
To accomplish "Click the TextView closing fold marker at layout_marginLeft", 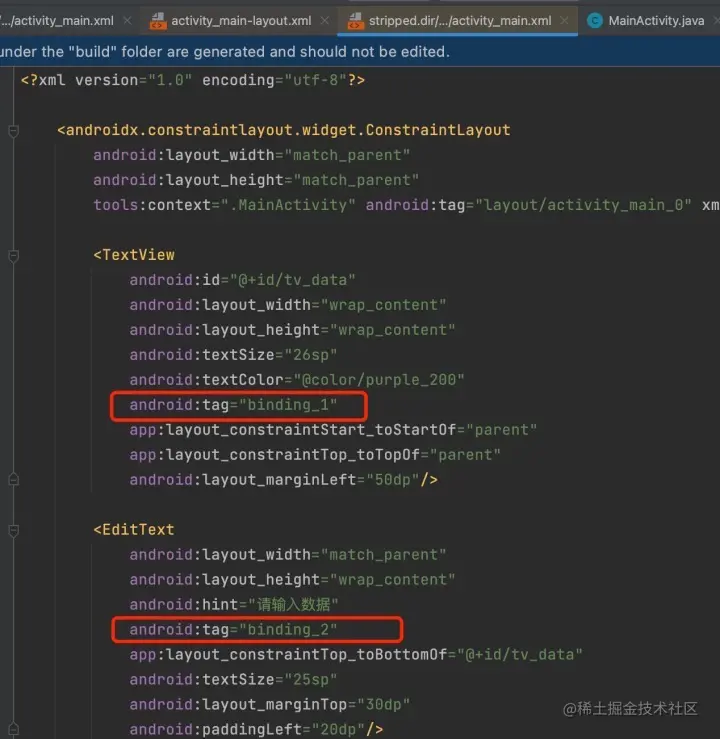I will 14,480.
